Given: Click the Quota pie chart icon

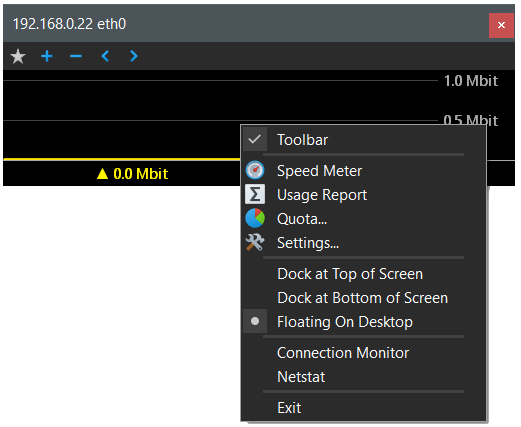Looking at the screenshot, I should (255, 218).
